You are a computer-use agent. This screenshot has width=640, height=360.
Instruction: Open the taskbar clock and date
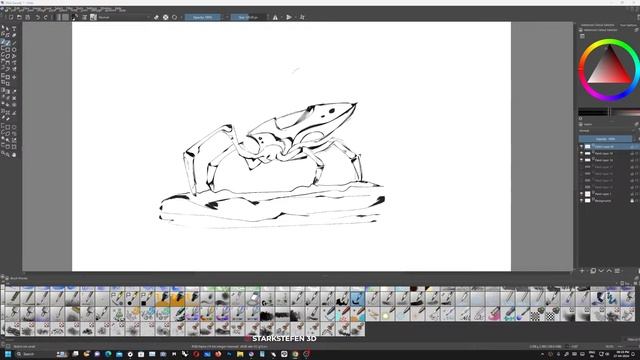tap(622, 354)
